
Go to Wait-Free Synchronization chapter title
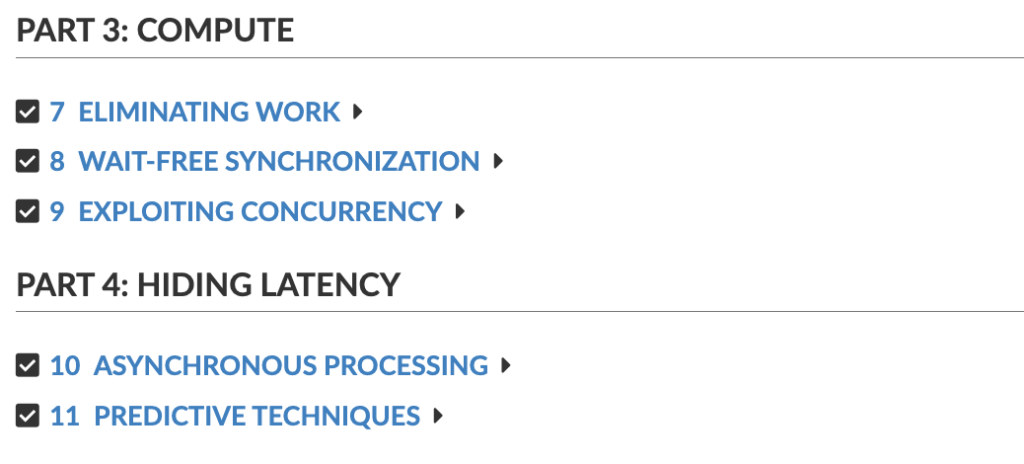pyautogui.click(x=279, y=161)
